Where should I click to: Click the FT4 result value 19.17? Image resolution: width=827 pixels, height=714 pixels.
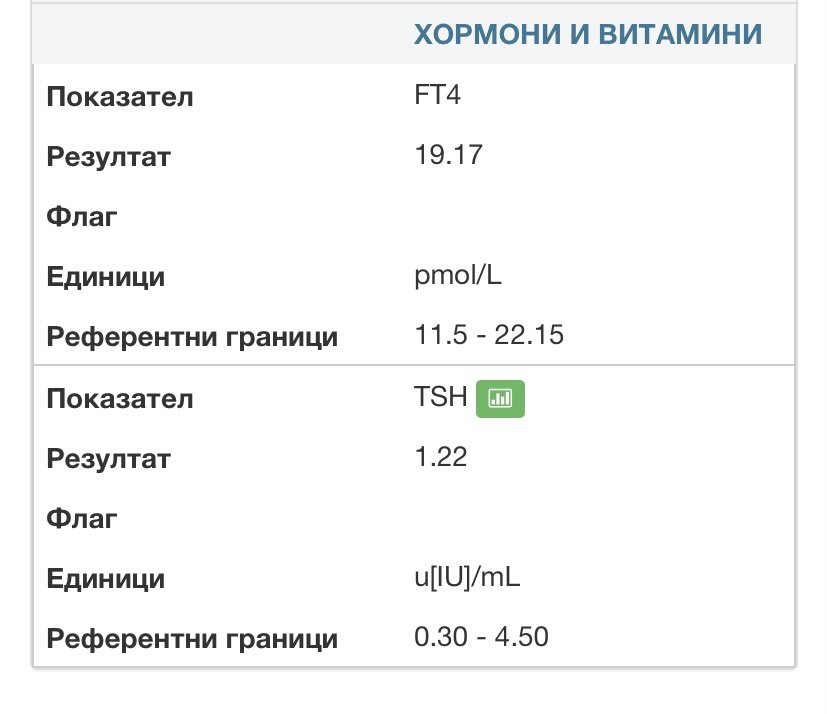click(x=448, y=156)
